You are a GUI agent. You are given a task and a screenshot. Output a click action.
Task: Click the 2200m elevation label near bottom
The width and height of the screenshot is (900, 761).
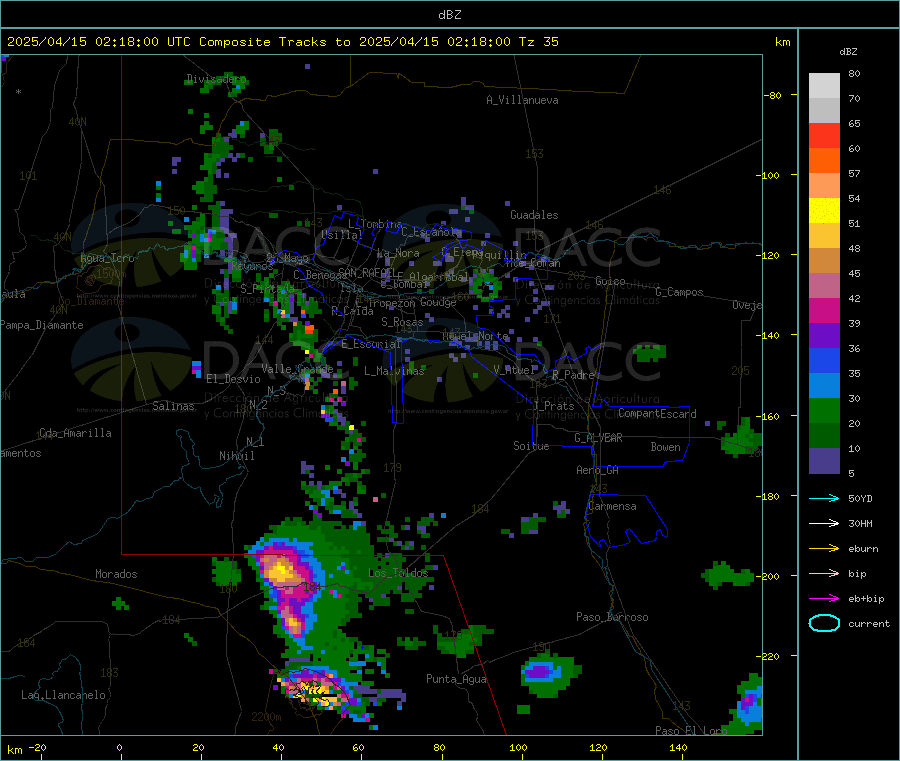point(266,717)
